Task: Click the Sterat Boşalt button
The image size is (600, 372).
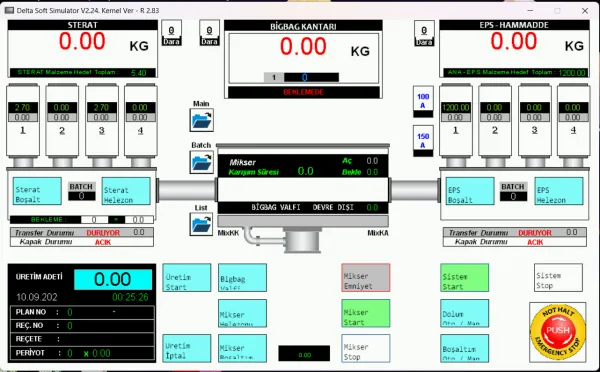Action: 37,191
